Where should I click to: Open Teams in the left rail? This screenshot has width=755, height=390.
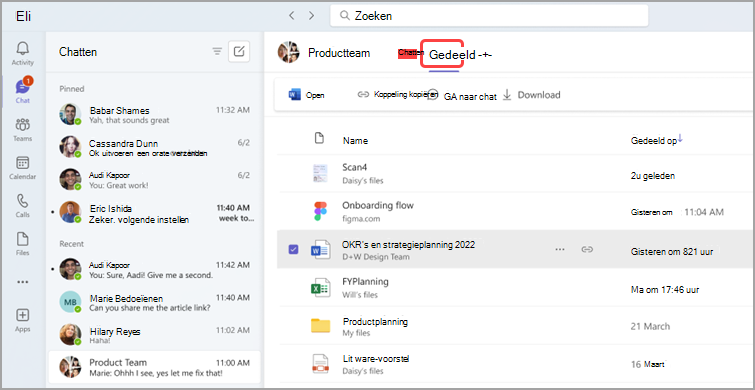23,130
